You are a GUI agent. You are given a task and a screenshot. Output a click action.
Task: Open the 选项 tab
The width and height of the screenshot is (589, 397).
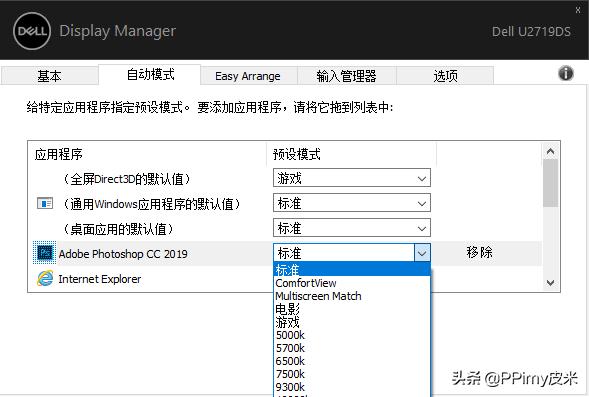445,76
